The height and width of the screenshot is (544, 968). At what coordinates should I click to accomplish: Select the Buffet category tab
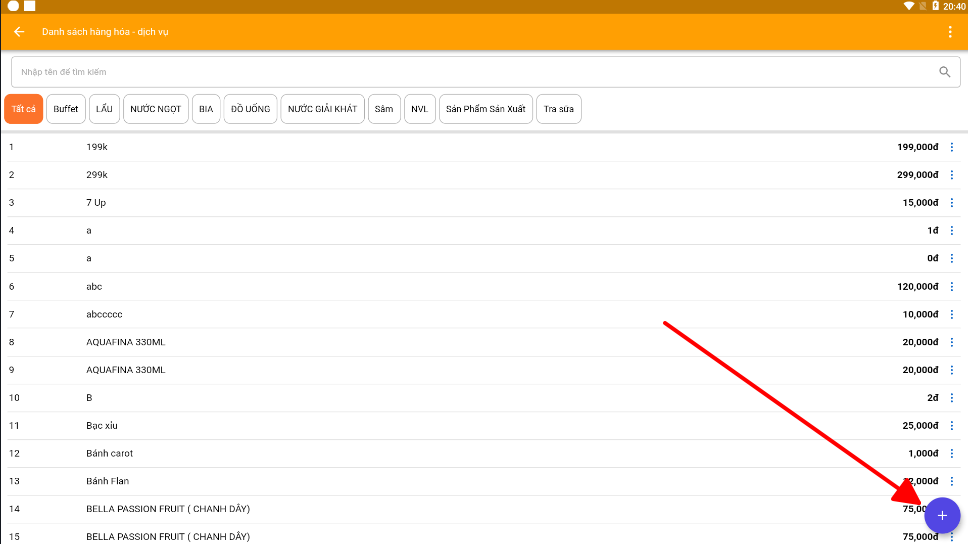tap(65, 109)
